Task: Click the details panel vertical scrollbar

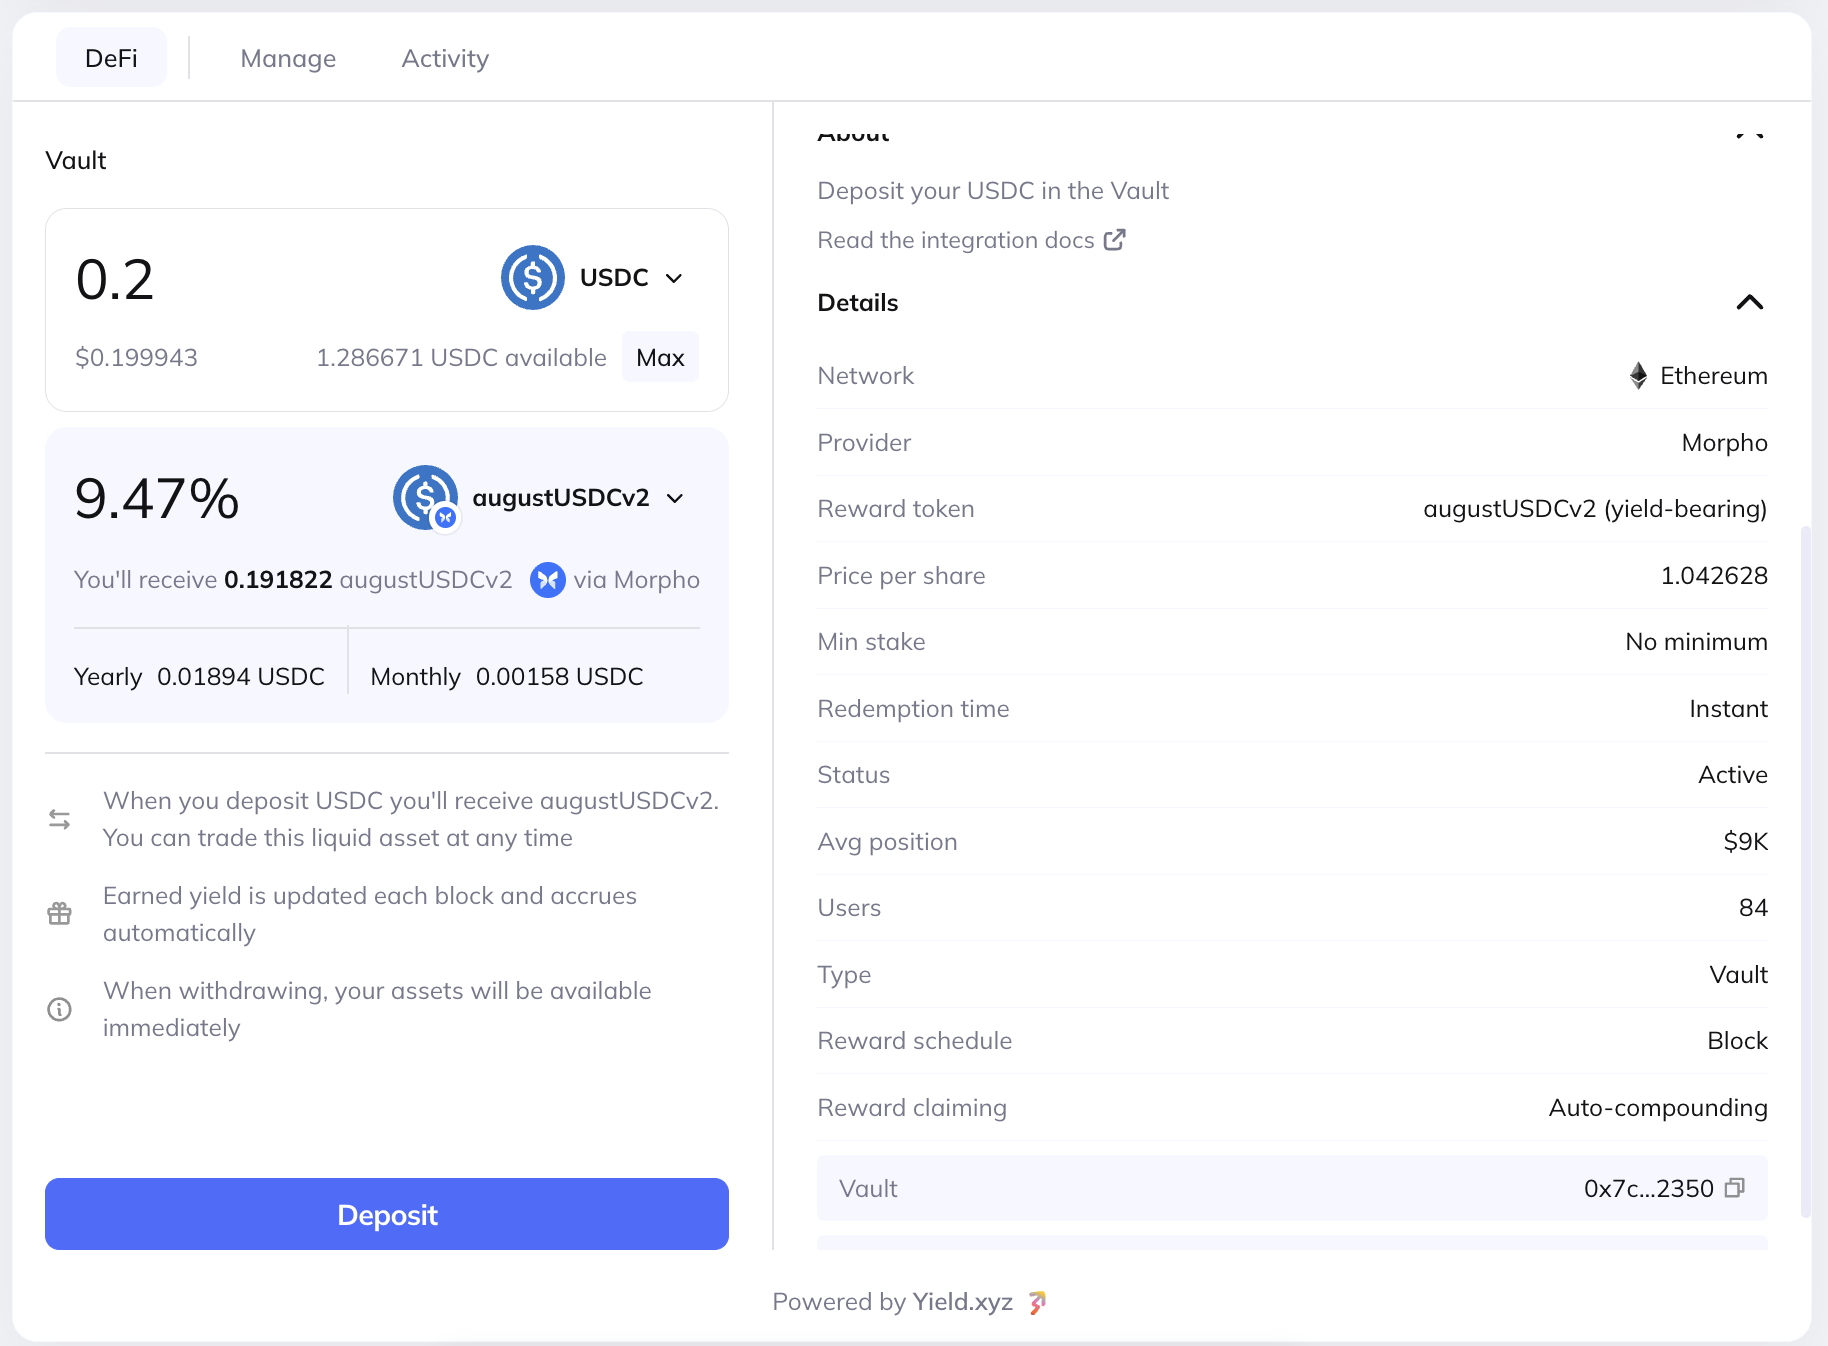Action: tap(1805, 870)
